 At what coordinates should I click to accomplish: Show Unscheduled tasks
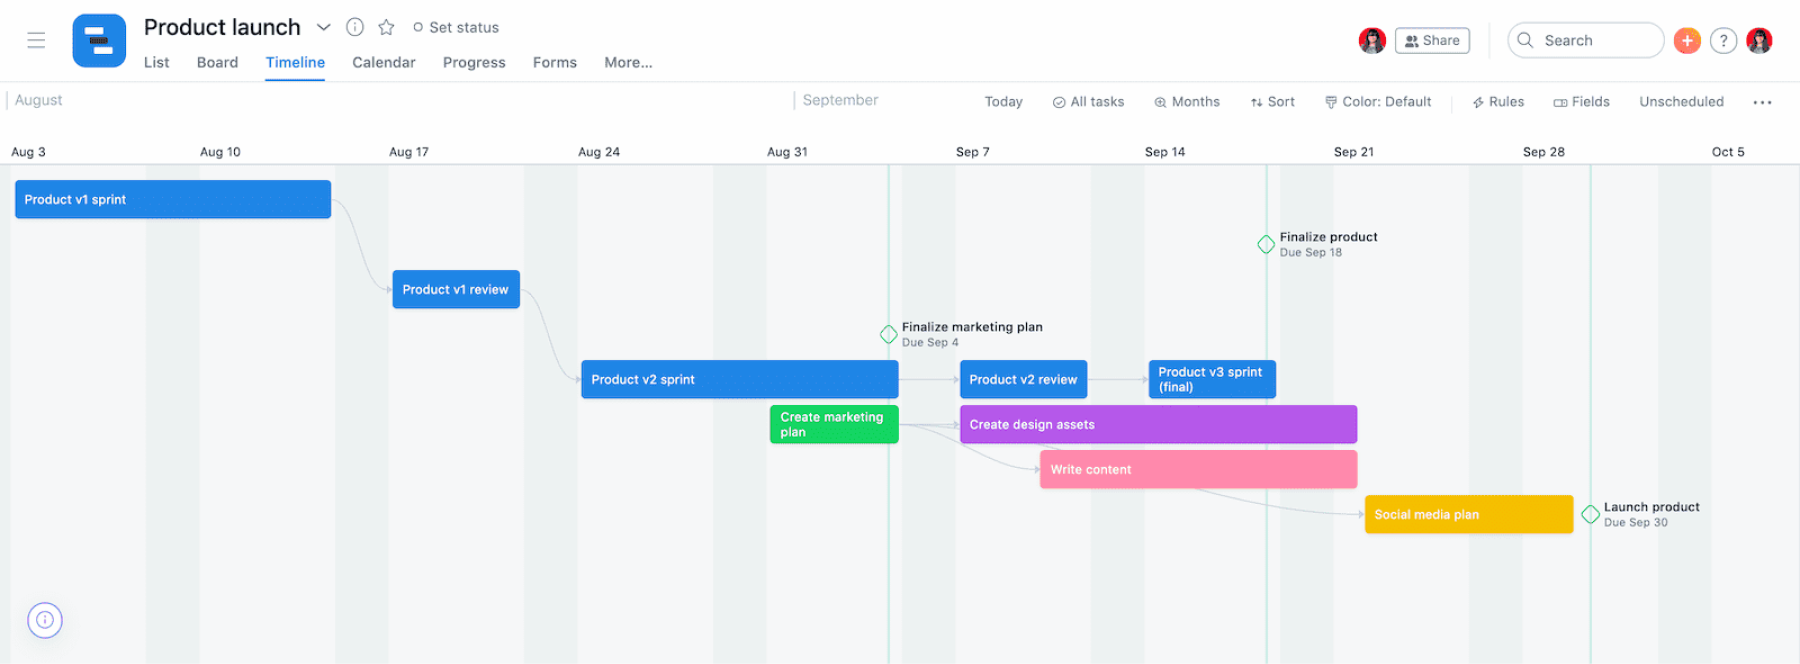[x=1681, y=101]
